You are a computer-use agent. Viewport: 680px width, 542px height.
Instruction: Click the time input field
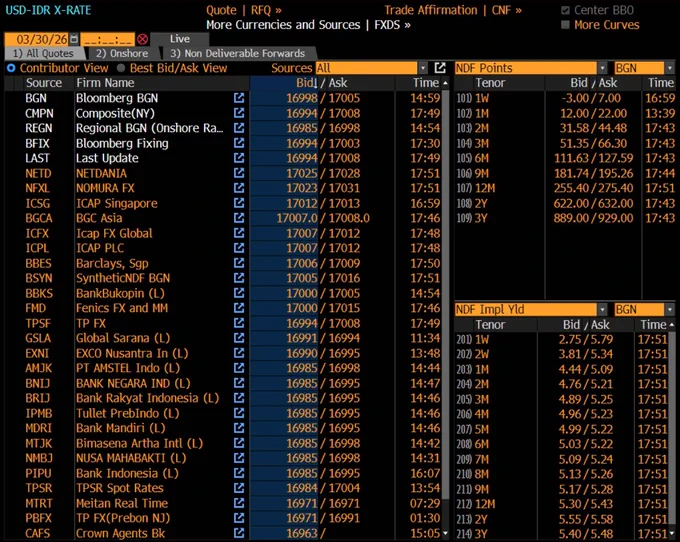coord(108,39)
